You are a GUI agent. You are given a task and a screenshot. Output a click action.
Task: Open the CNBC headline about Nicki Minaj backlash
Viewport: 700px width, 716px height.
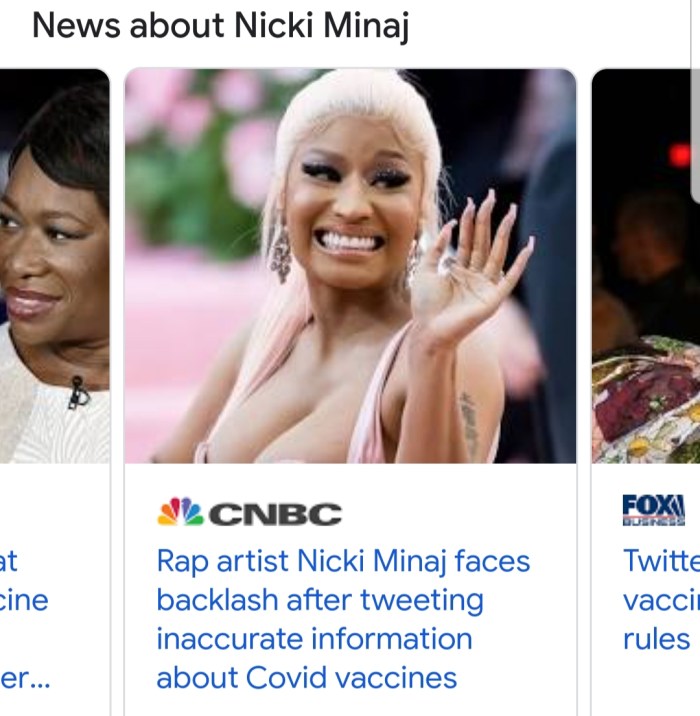(x=343, y=619)
